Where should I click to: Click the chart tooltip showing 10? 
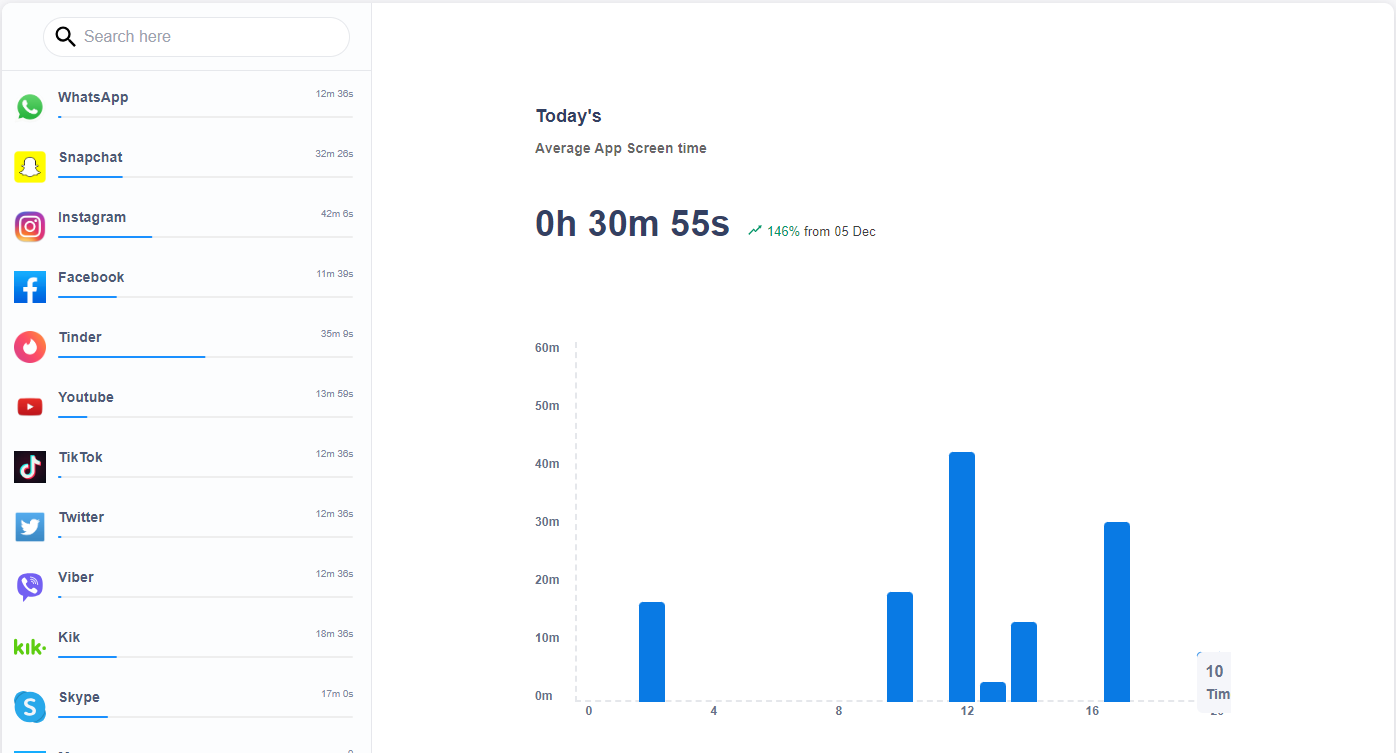tap(1213, 683)
